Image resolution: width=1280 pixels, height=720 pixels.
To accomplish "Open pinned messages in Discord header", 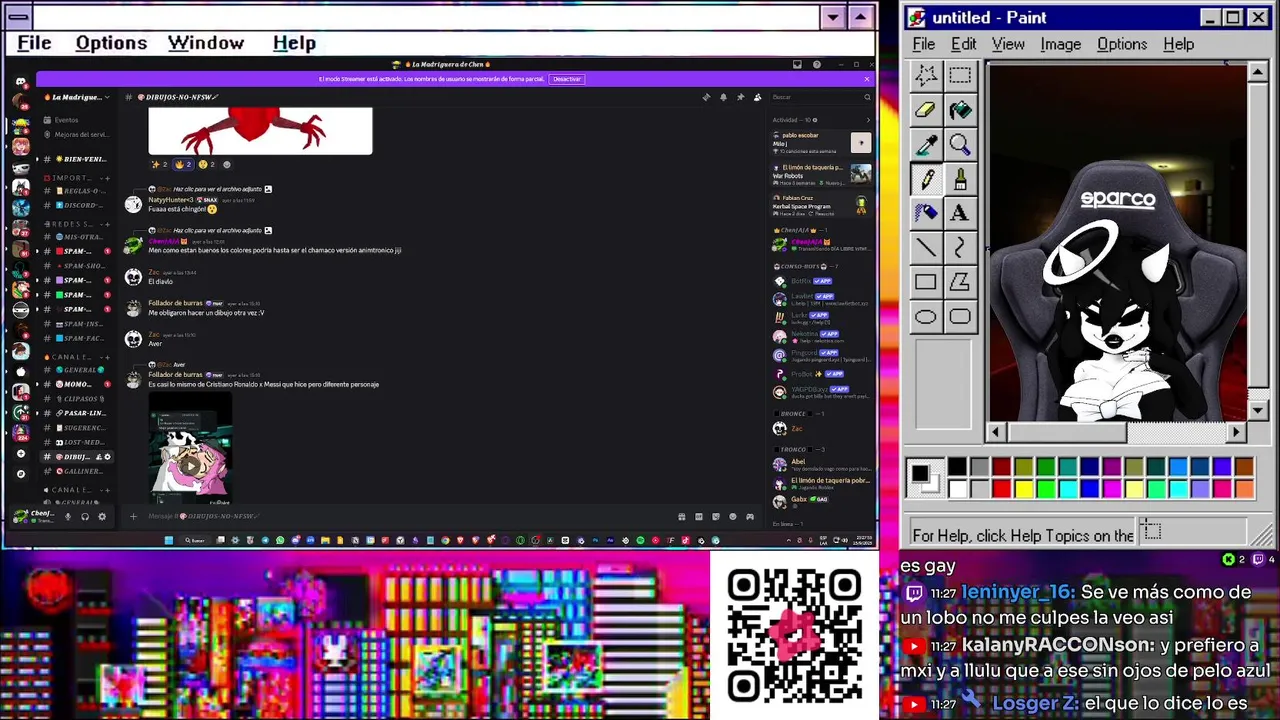I will click(740, 97).
